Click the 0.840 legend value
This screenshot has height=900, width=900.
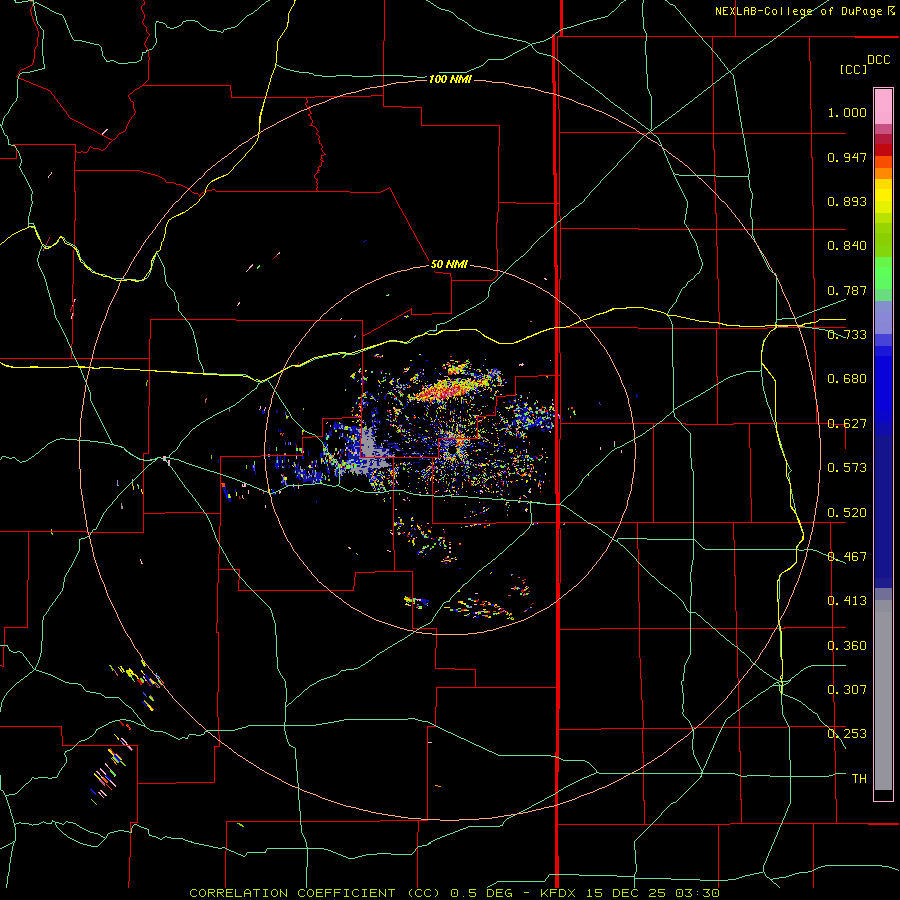847,246
